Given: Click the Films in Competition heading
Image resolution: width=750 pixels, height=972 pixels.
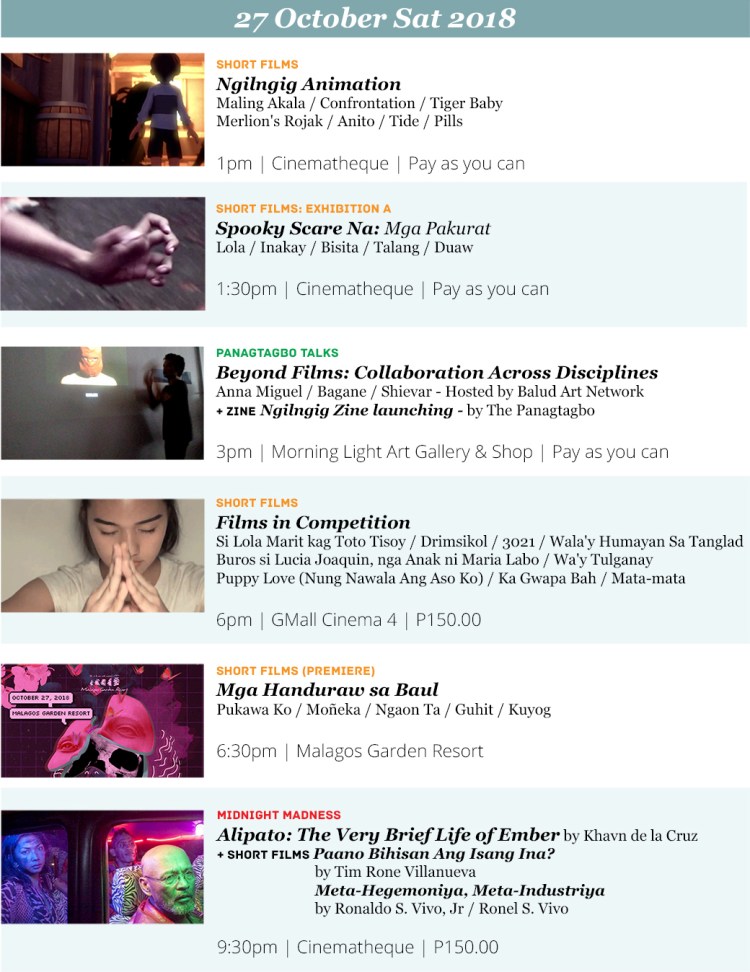Looking at the screenshot, I should click(x=313, y=522).
